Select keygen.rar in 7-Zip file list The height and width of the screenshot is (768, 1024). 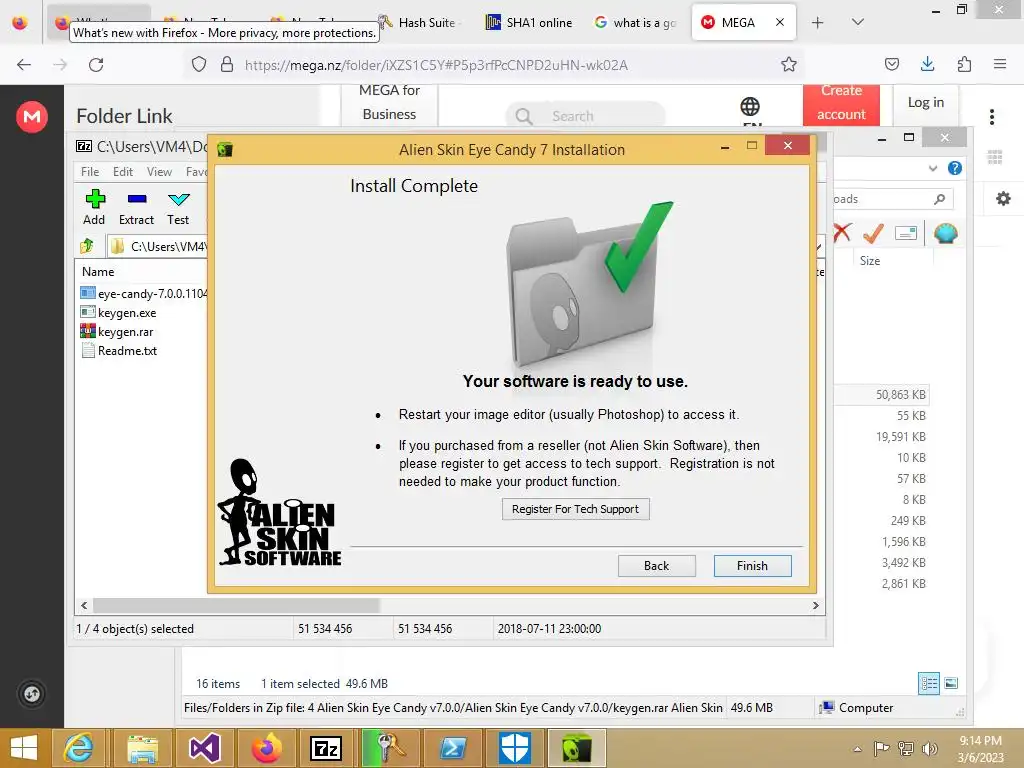[125, 332]
